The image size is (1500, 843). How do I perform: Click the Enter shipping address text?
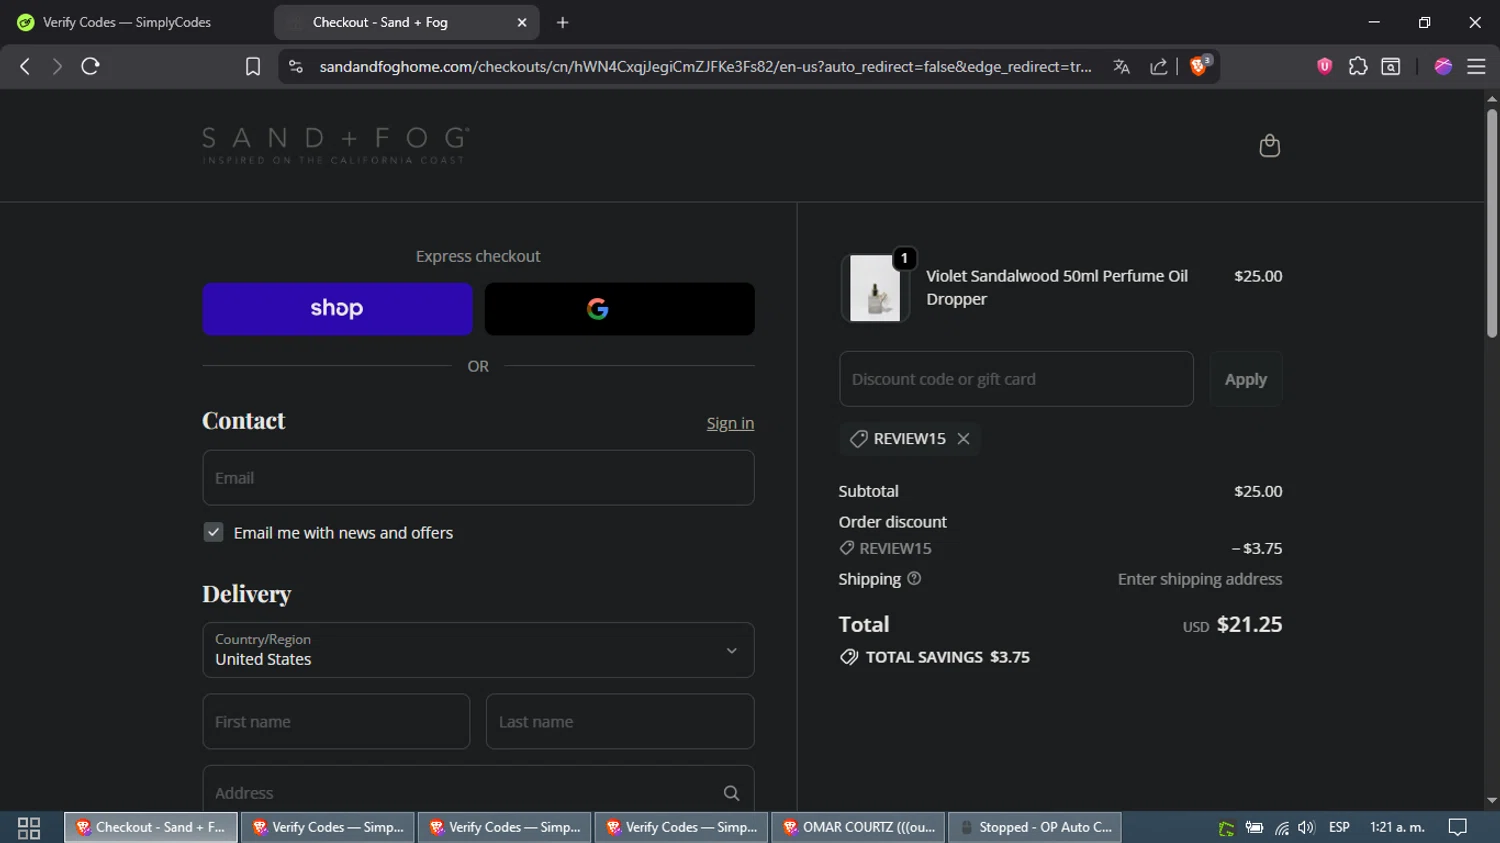pyautogui.click(x=1200, y=579)
